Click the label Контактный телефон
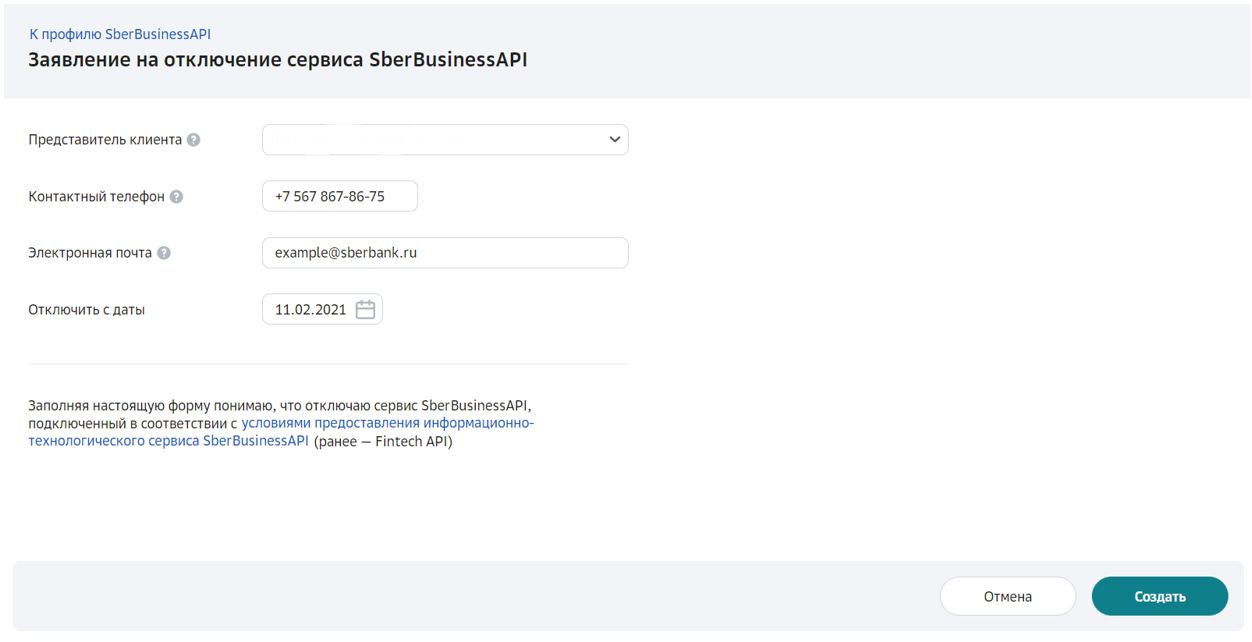1252x642 pixels. coord(97,197)
